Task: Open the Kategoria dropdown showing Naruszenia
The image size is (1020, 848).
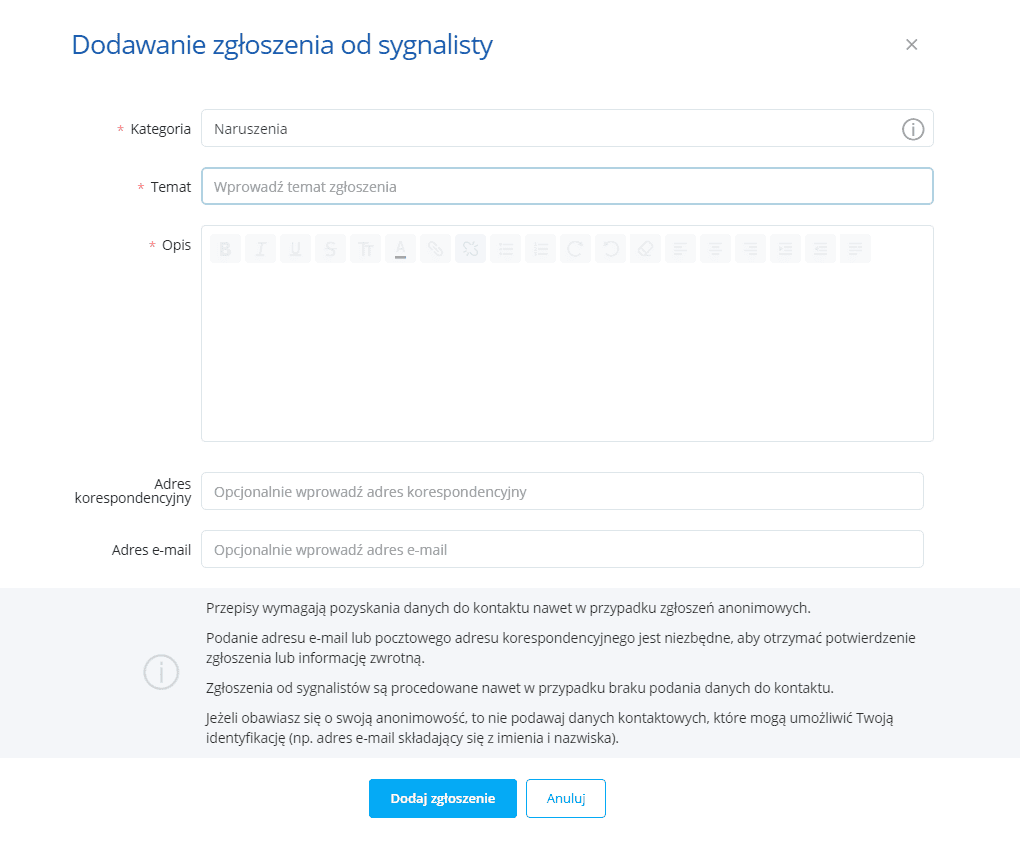Action: point(550,129)
